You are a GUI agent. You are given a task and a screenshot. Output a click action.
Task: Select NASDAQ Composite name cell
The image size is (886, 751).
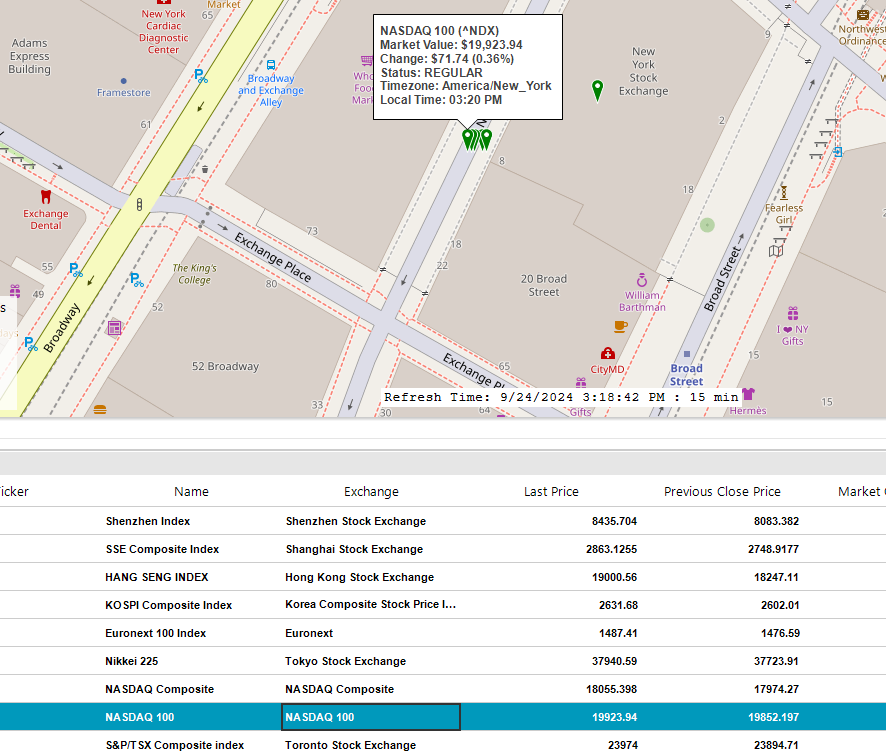point(159,689)
